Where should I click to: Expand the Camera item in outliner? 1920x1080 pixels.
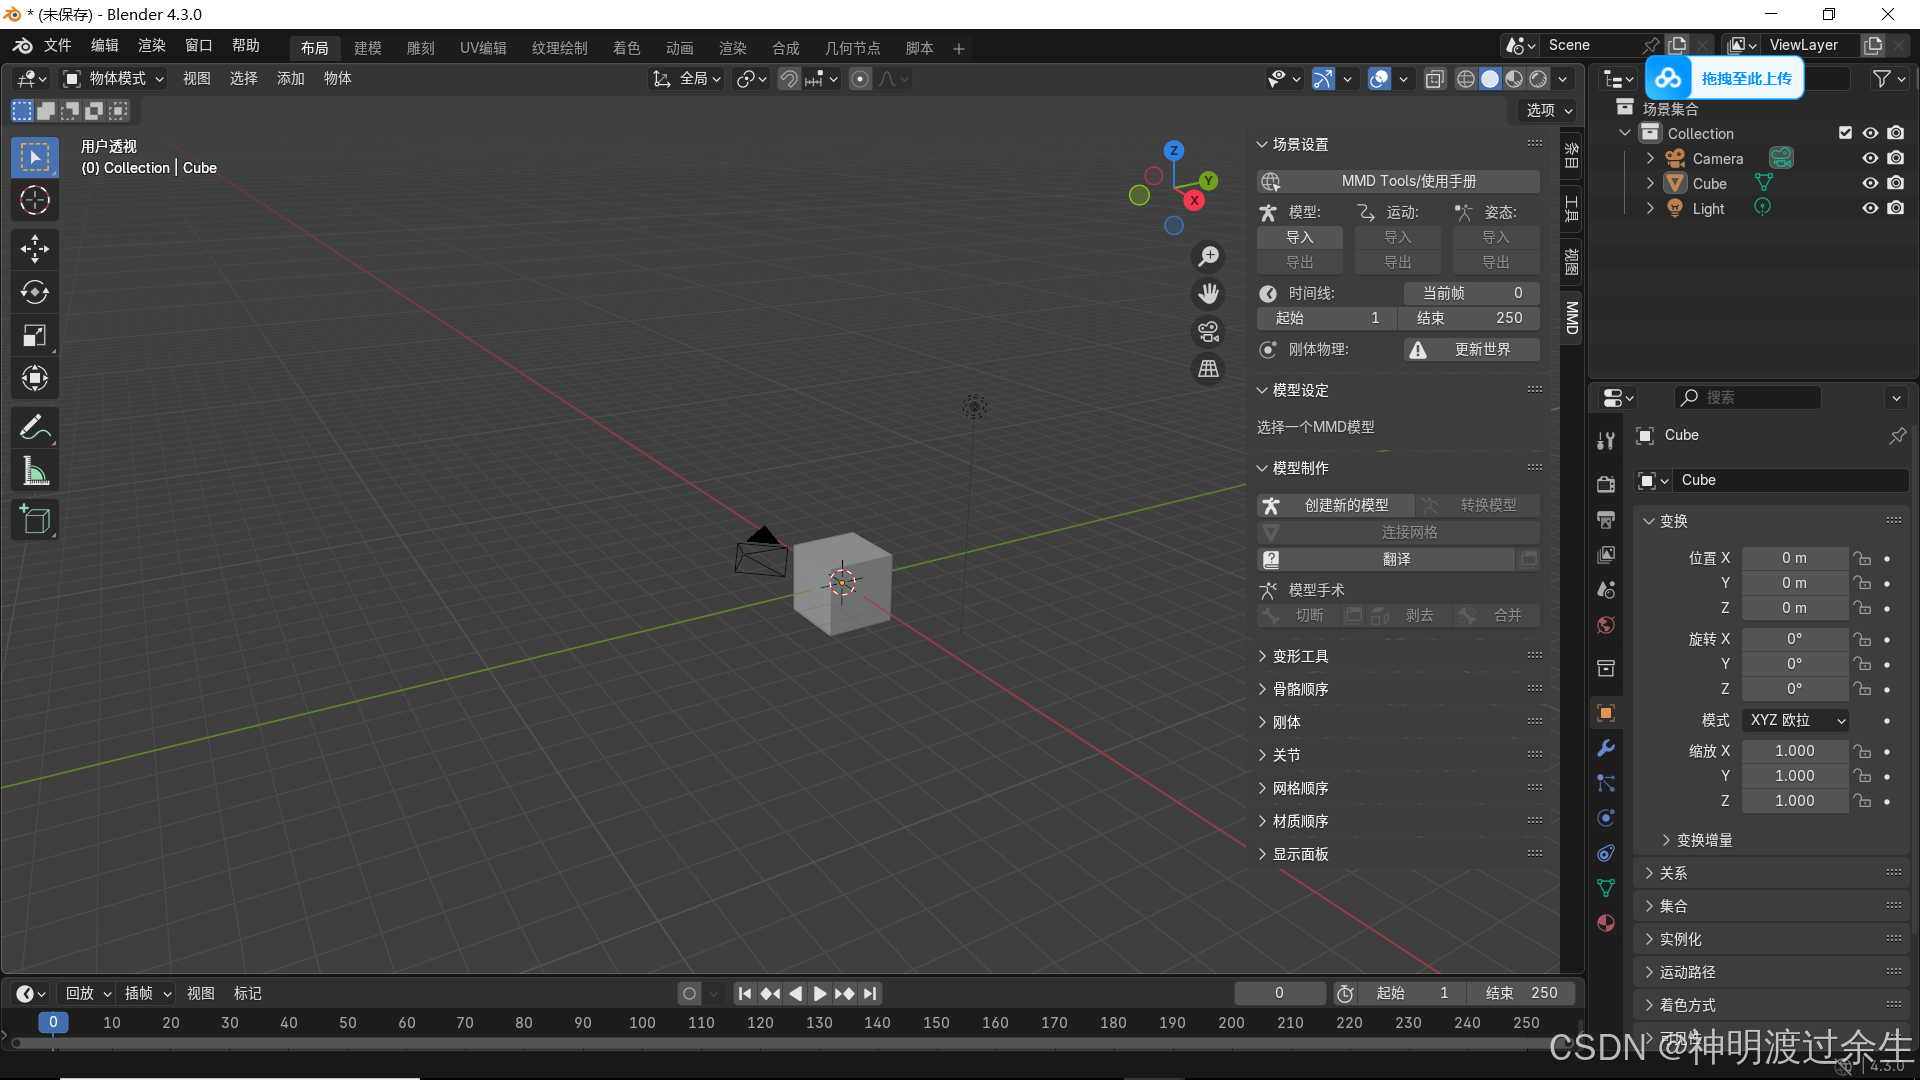coord(1650,159)
